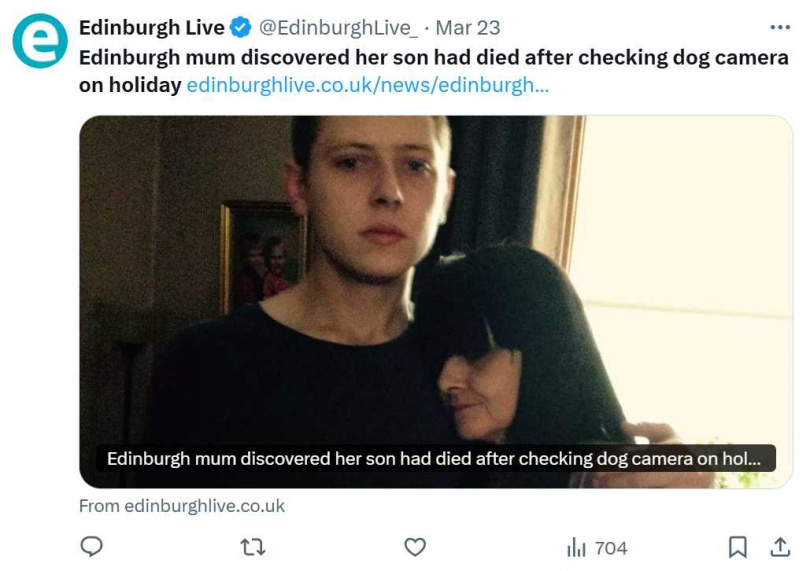Image resolution: width=810 pixels, height=571 pixels.
Task: Open the reply speech bubble icon
Action: (92, 546)
